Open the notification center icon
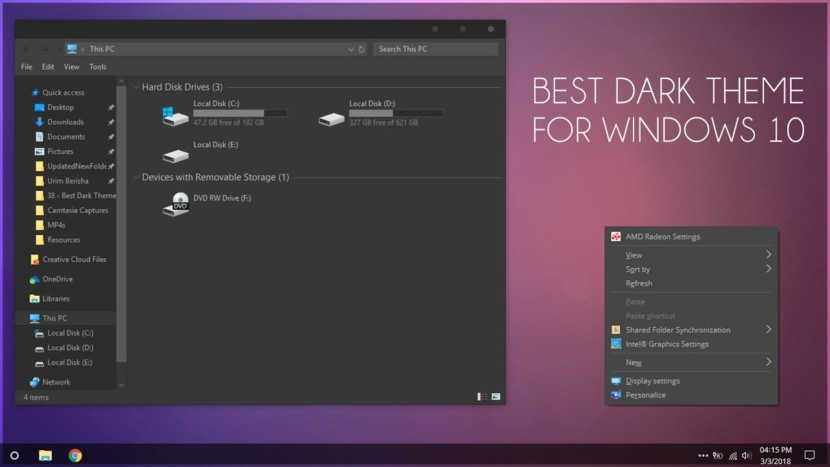Image resolution: width=830 pixels, height=467 pixels. [810, 455]
